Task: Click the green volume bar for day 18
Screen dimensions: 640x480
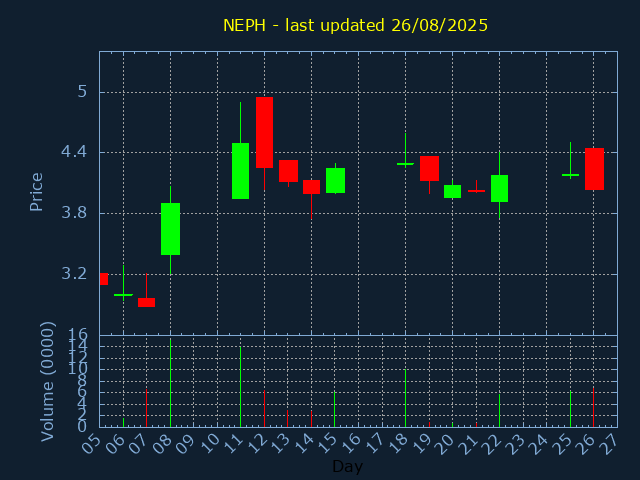Action: coord(405,398)
